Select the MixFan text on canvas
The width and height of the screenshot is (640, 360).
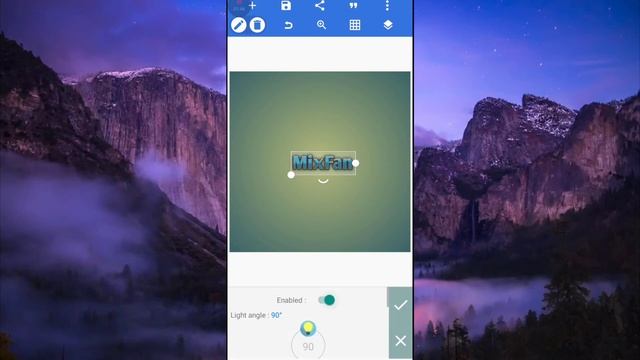[x=322, y=163]
